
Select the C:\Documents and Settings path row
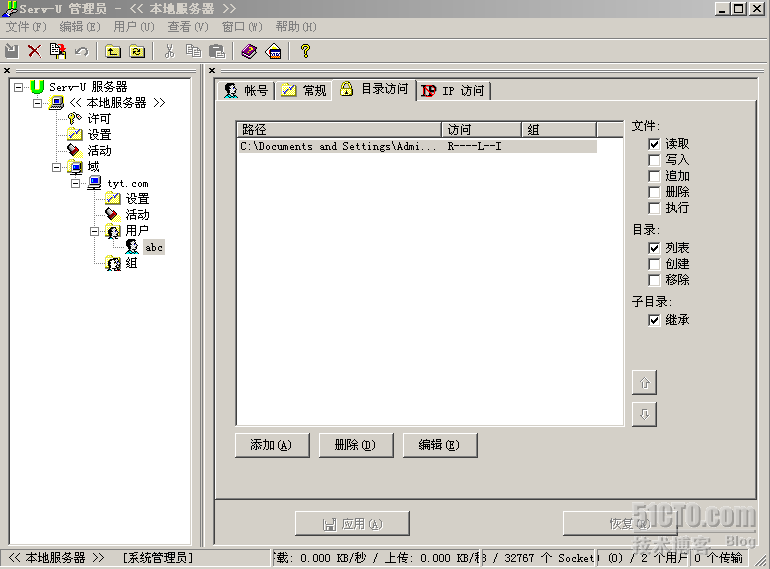point(417,146)
